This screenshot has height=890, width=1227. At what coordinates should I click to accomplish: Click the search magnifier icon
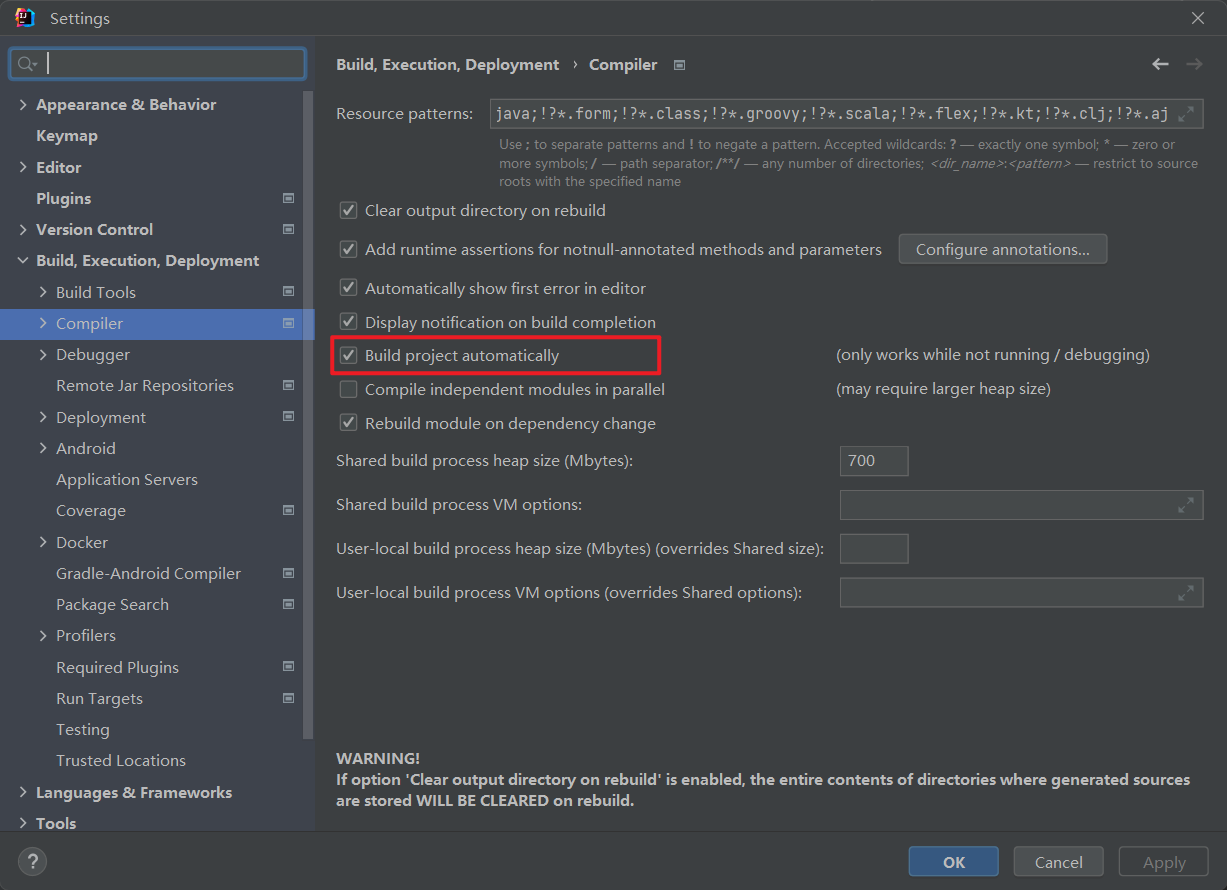point(25,64)
